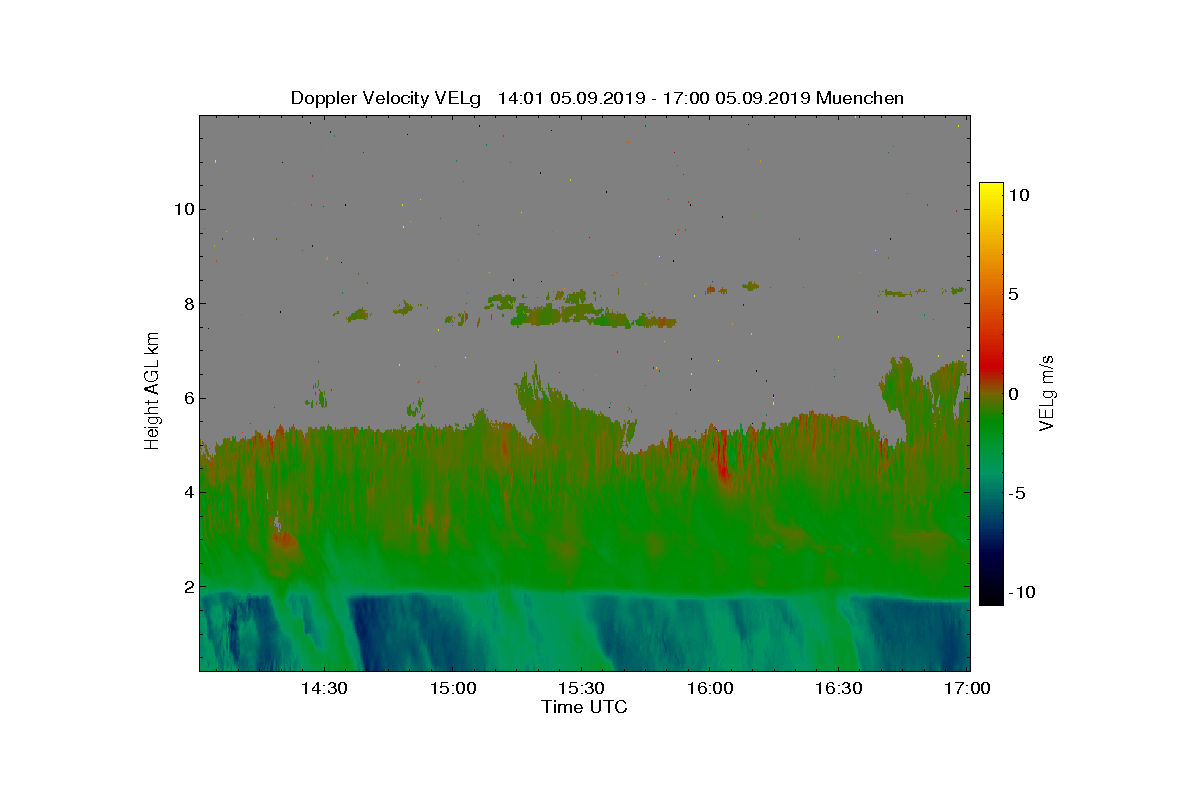This screenshot has width=1200, height=800.
Task: Click the red updraft streak near 16:00
Action: [723, 460]
